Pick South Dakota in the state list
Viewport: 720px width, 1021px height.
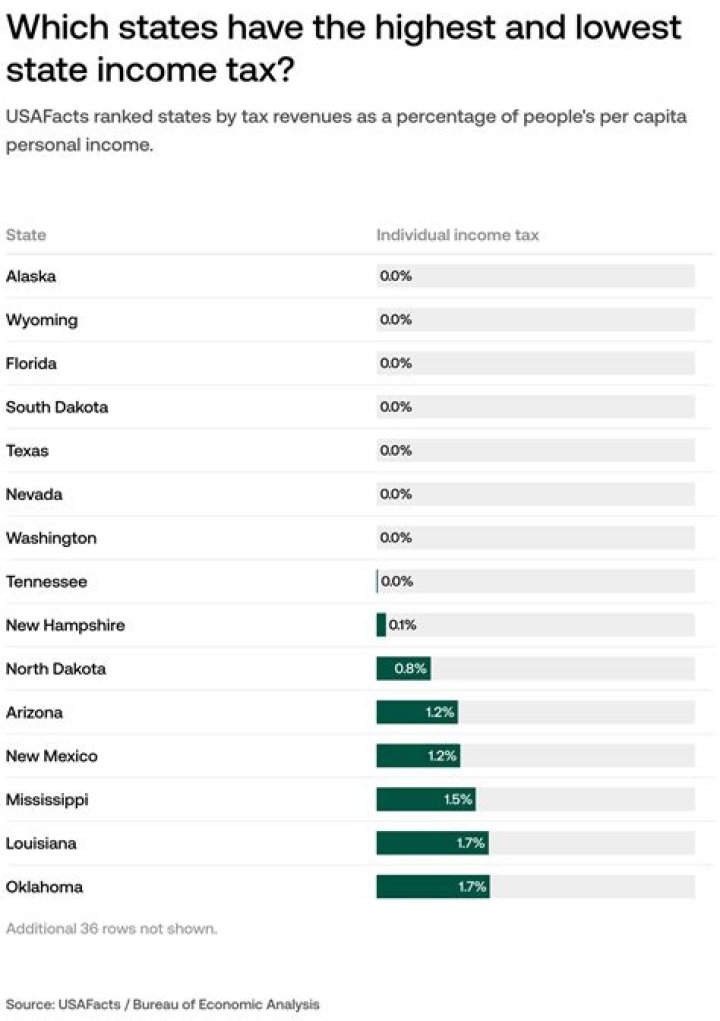point(57,407)
